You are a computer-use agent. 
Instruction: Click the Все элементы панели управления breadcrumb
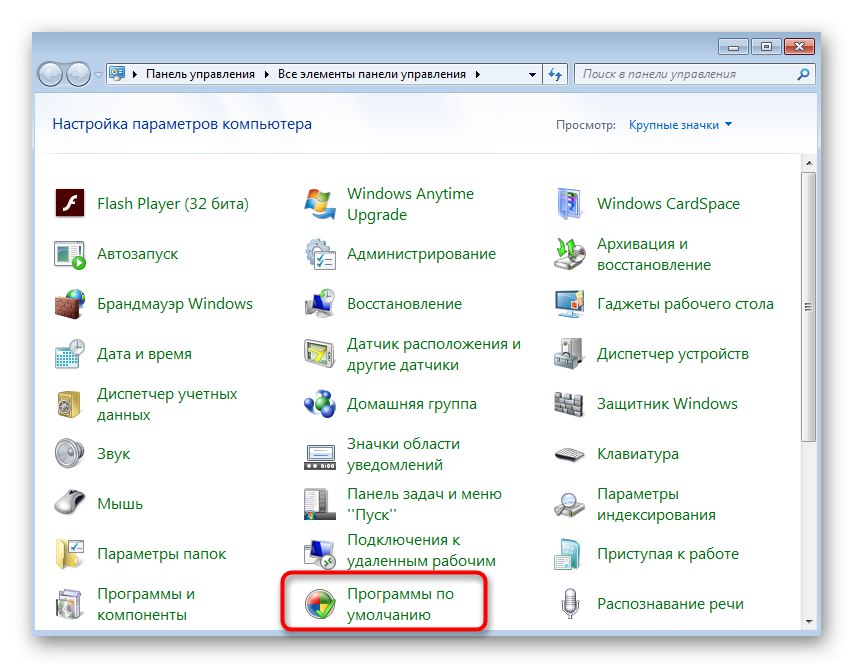pyautogui.click(x=372, y=74)
